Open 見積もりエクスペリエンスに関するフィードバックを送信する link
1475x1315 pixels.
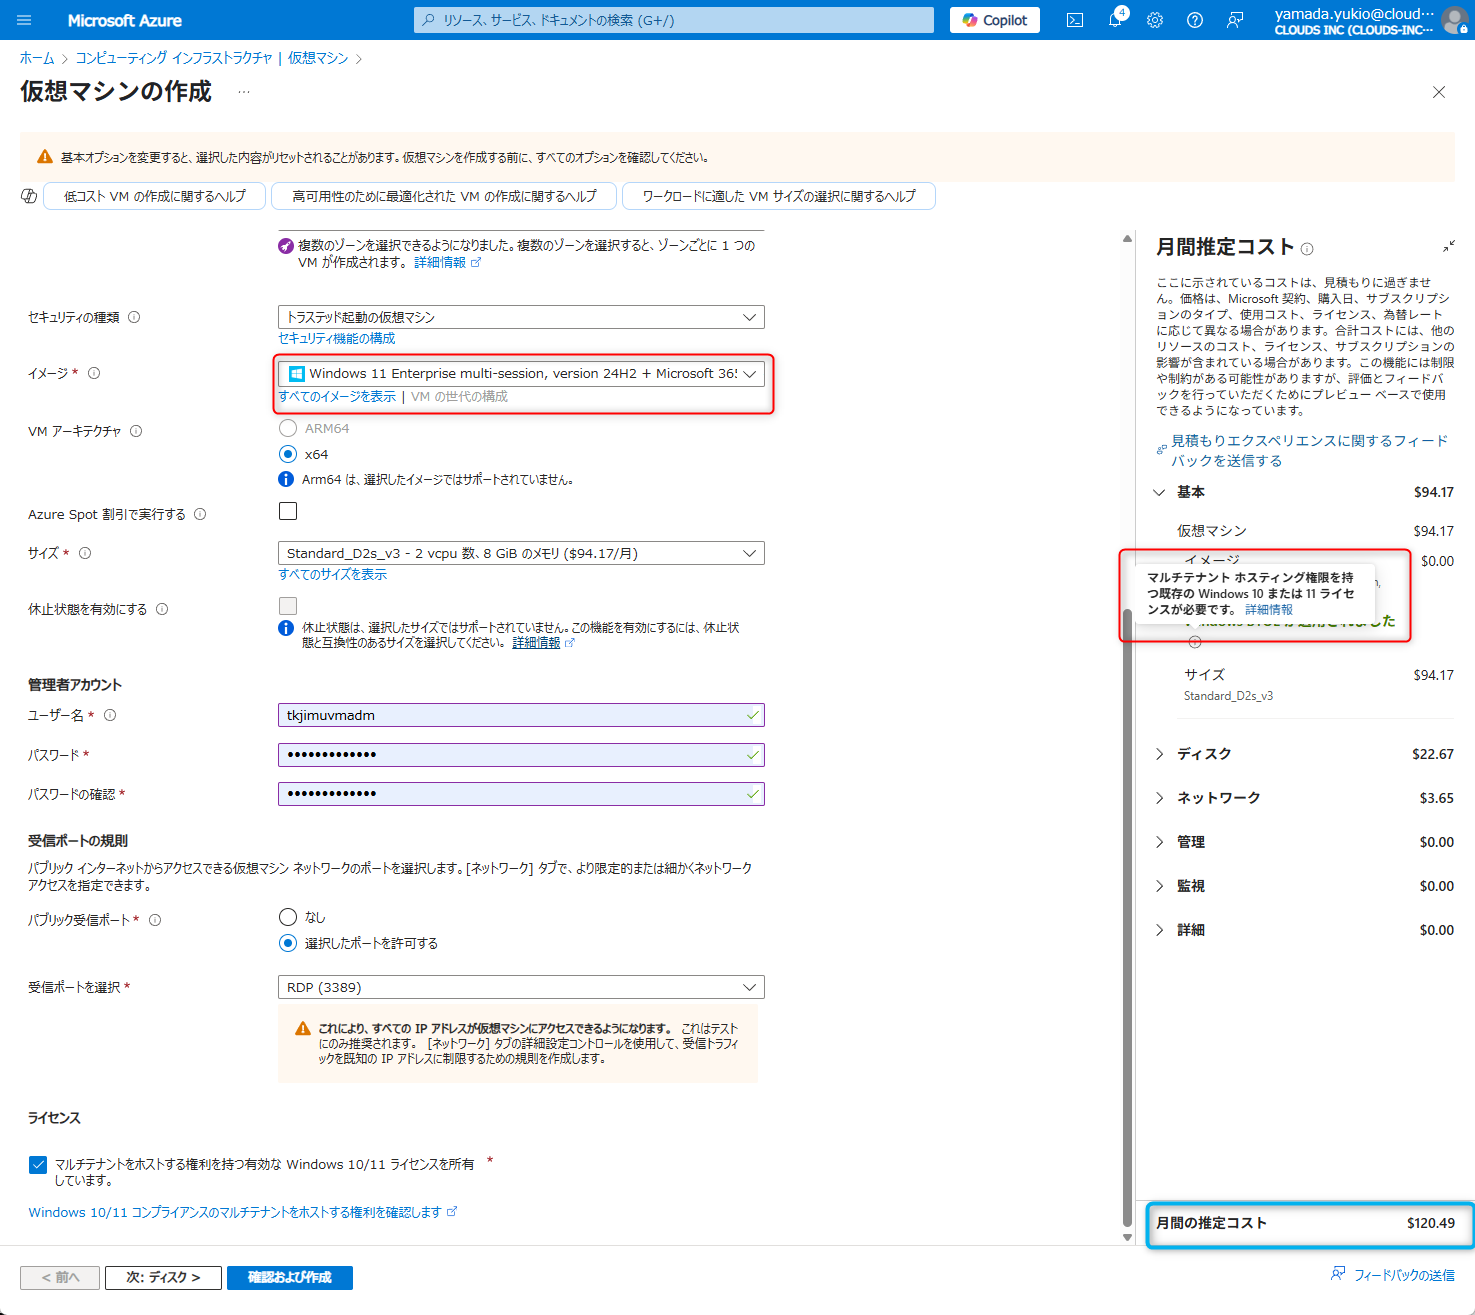click(1309, 450)
